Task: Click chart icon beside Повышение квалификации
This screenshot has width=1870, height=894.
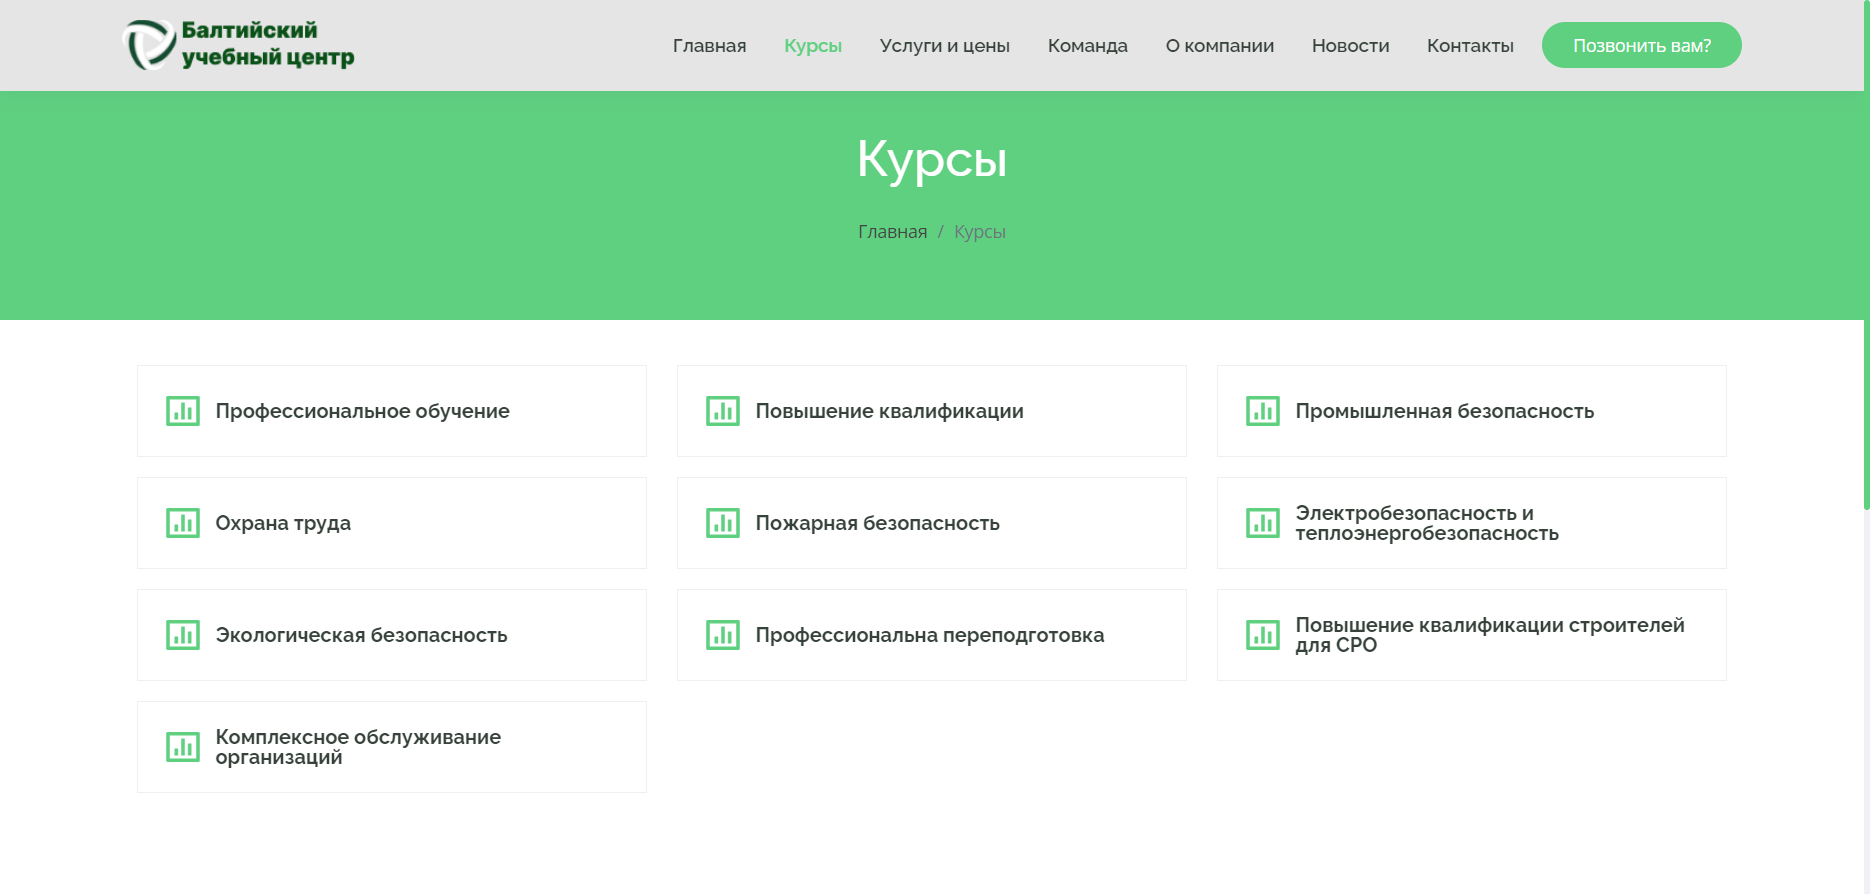Action: pyautogui.click(x=722, y=411)
